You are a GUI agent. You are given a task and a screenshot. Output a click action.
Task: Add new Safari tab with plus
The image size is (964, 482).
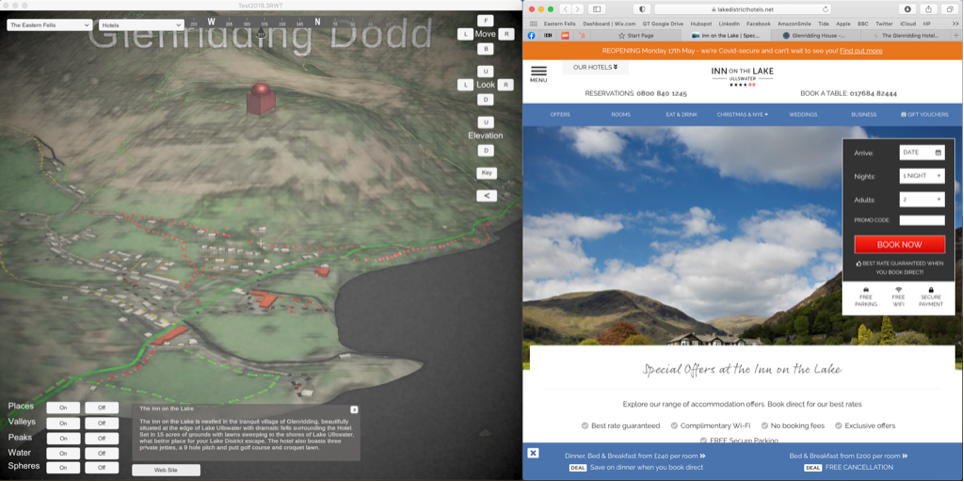pos(956,36)
